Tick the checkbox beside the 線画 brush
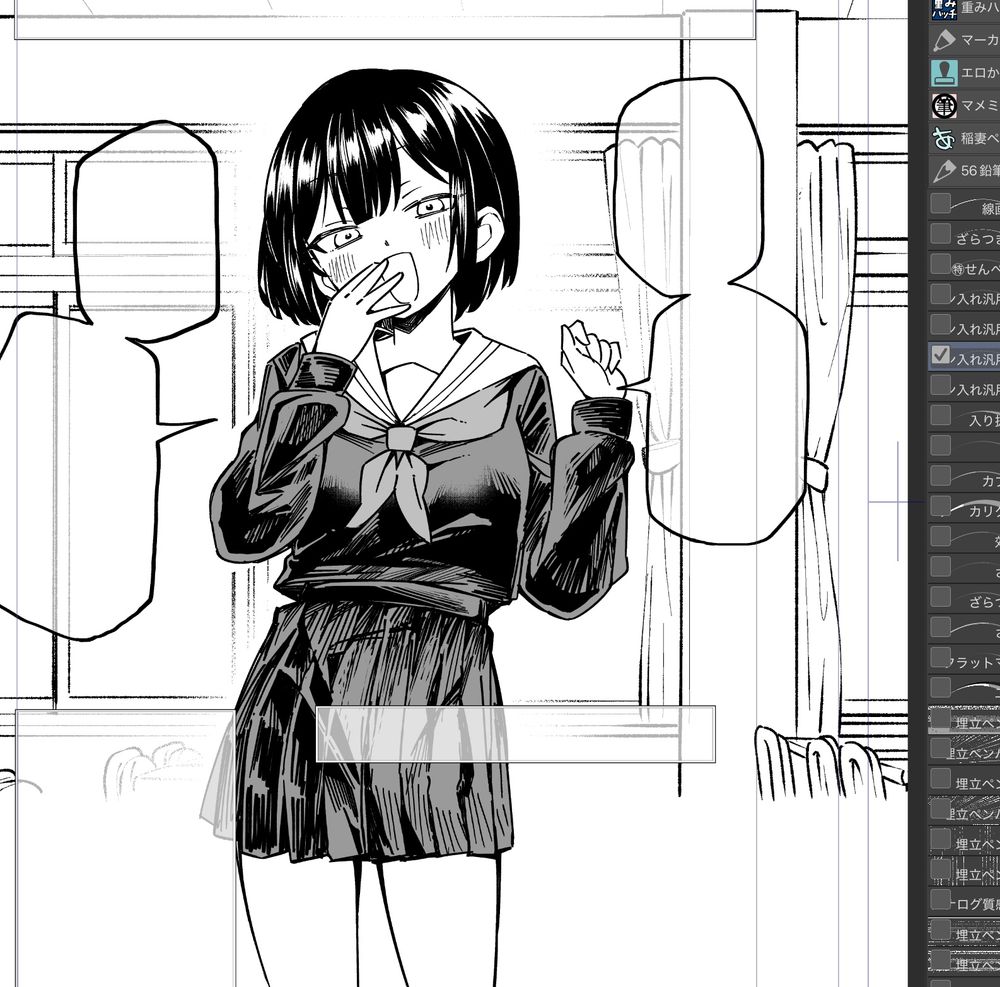Viewport: 1000px width, 987px height. 940,204
